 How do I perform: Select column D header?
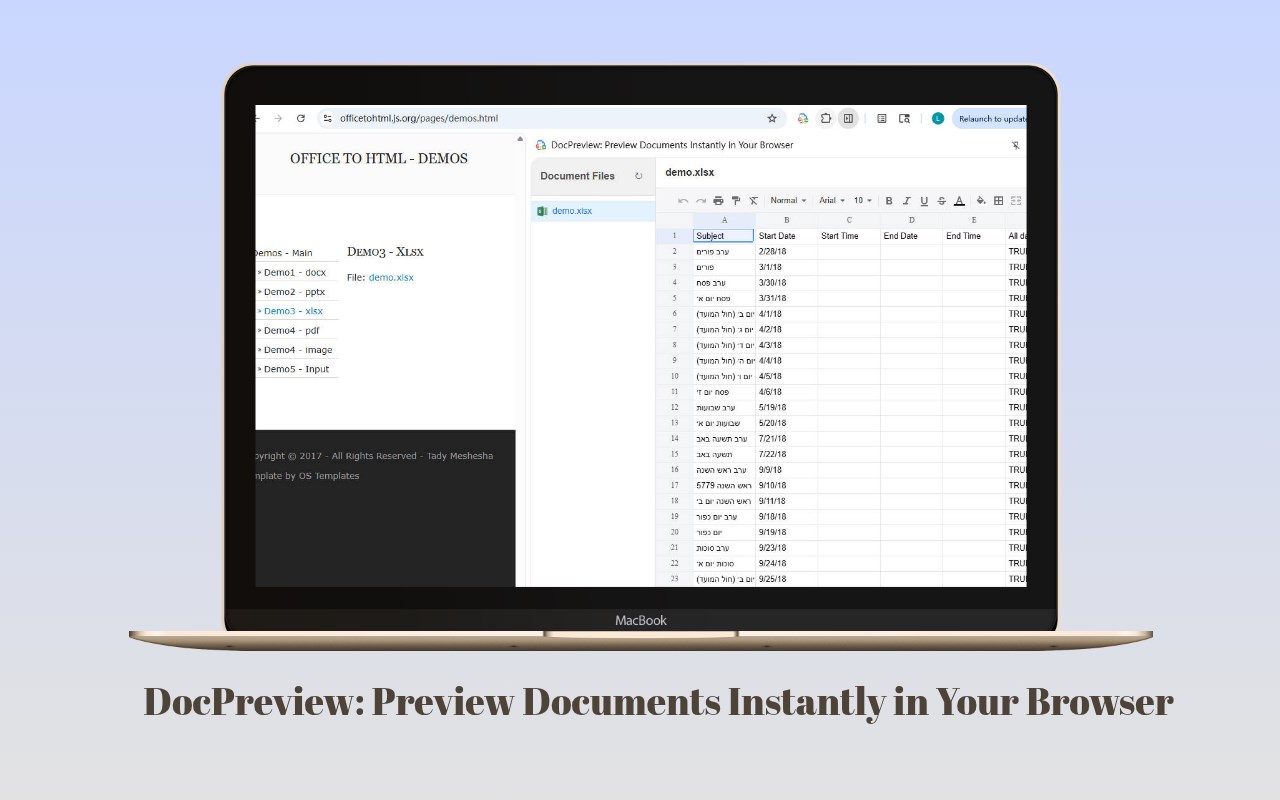912,220
